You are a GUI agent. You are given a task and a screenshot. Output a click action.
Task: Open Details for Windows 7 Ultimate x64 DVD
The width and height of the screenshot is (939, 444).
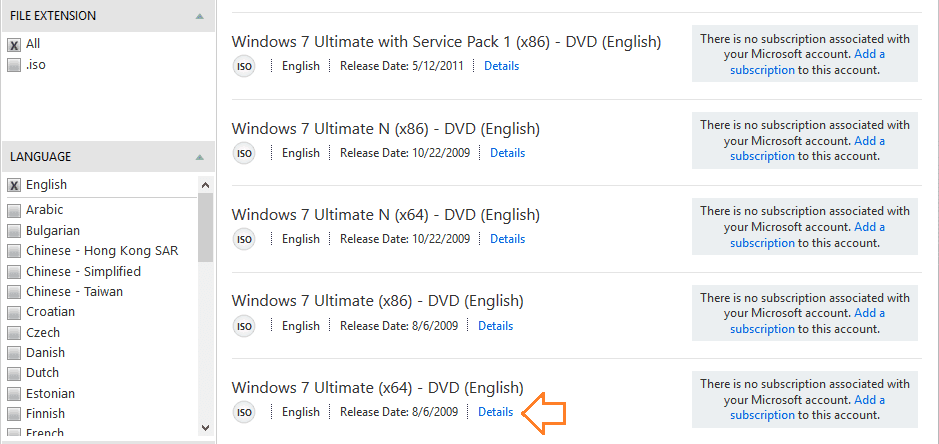[495, 412]
